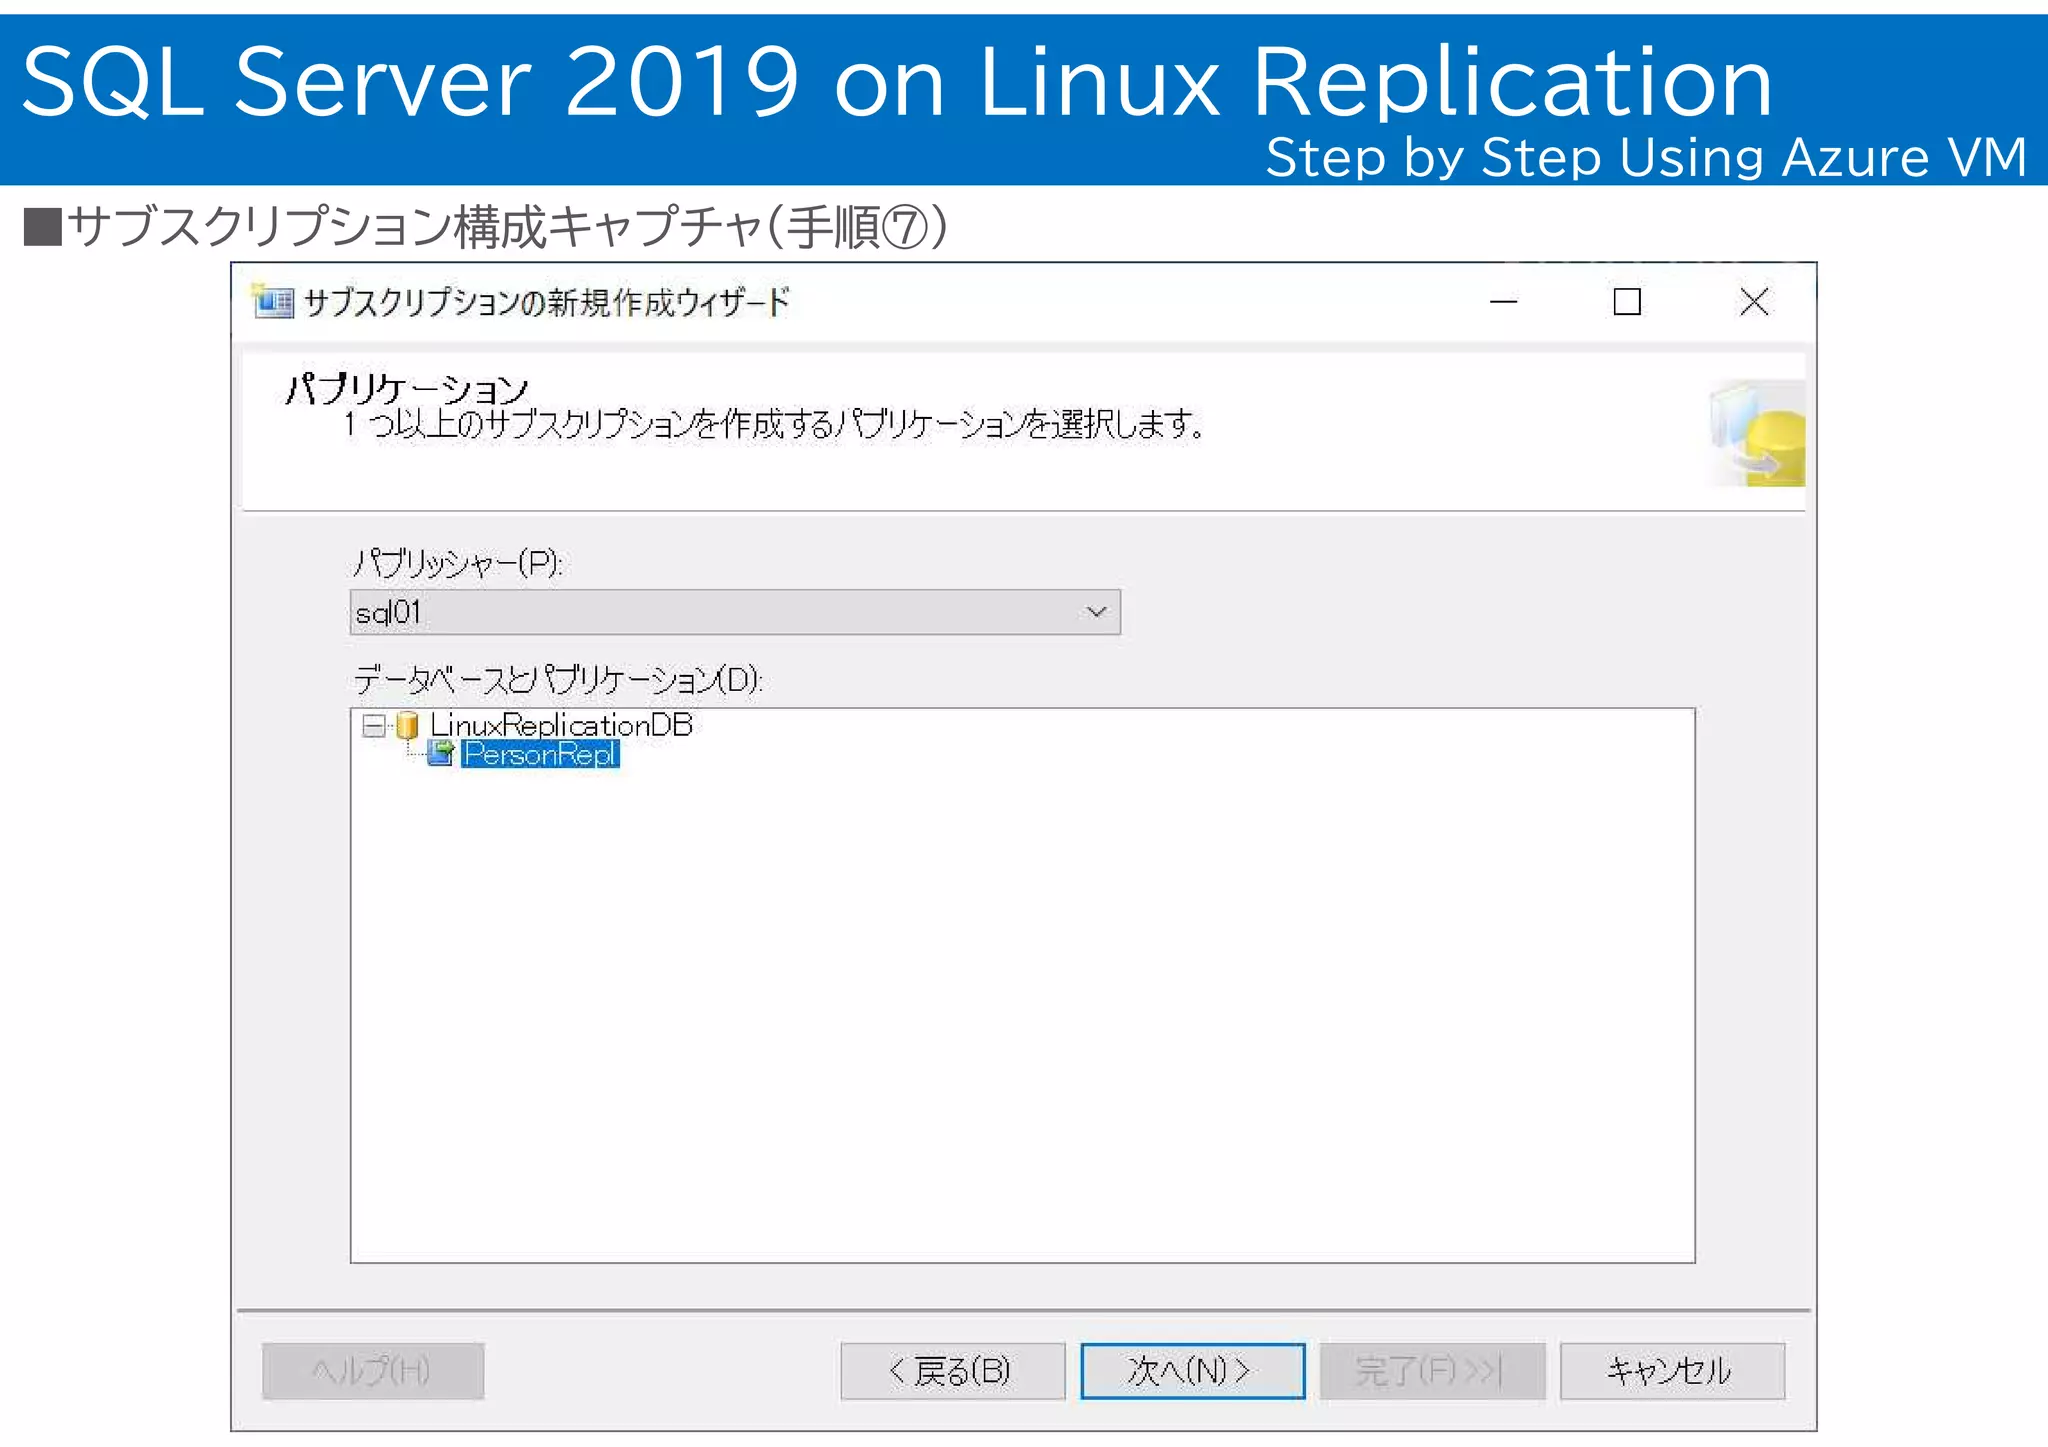Open the publisher dropdown showing sql01
The width and height of the screenshot is (2048, 1447).
pyautogui.click(x=735, y=612)
